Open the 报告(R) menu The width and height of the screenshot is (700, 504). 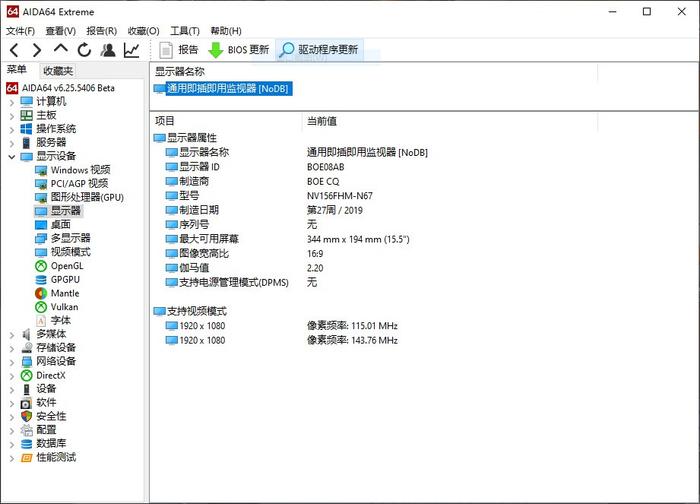[101, 31]
